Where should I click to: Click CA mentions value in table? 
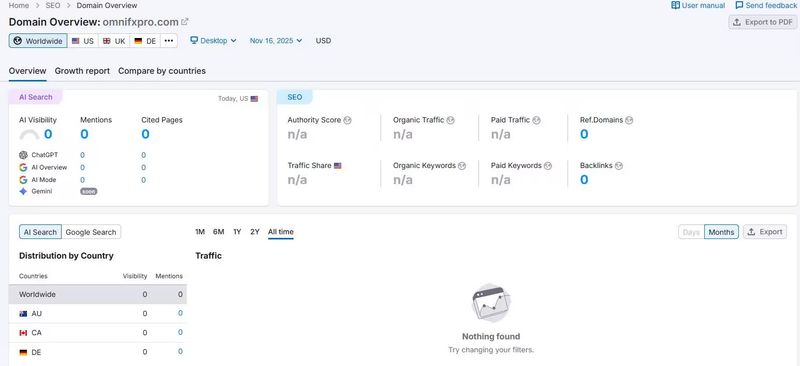coord(180,332)
